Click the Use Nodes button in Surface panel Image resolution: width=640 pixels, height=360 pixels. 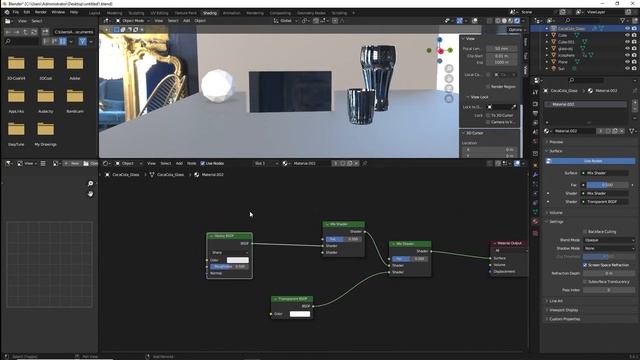590,161
